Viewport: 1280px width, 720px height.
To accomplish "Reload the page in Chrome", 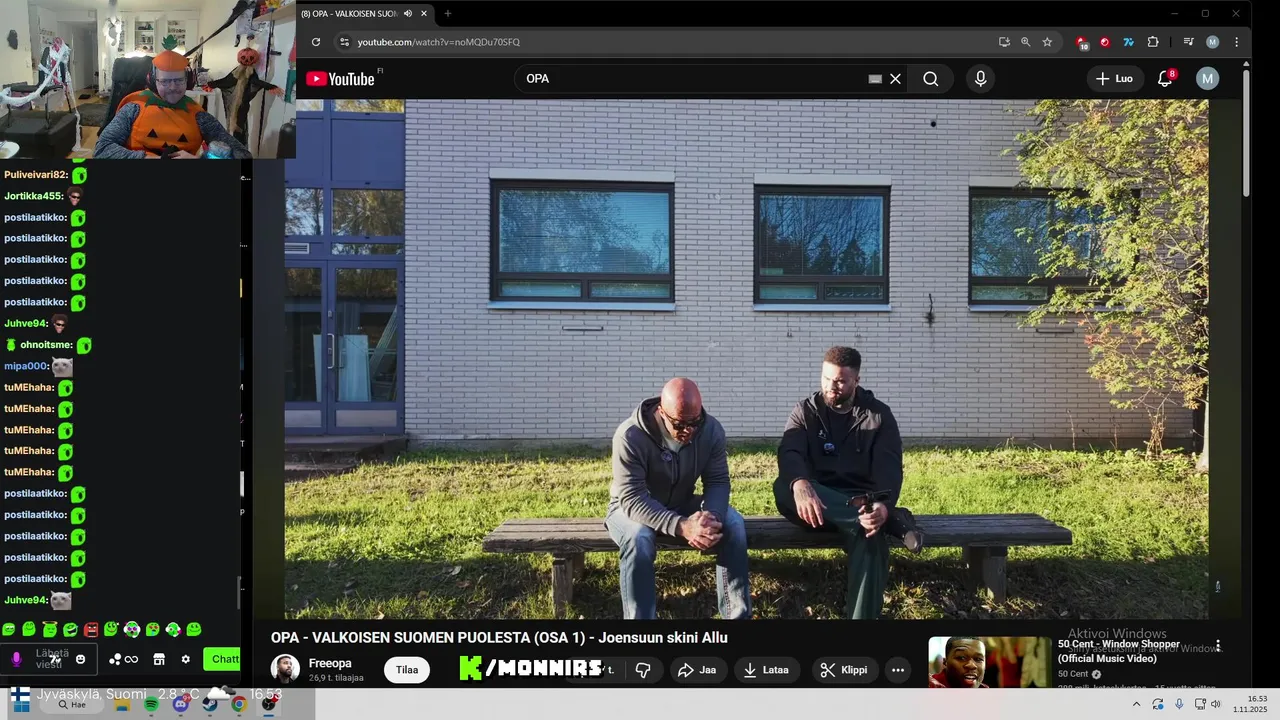I will point(316,42).
